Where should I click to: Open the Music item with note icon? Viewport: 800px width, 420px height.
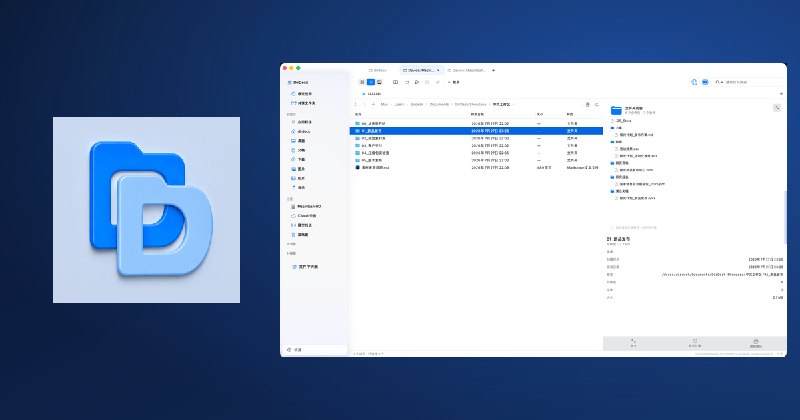(298, 188)
